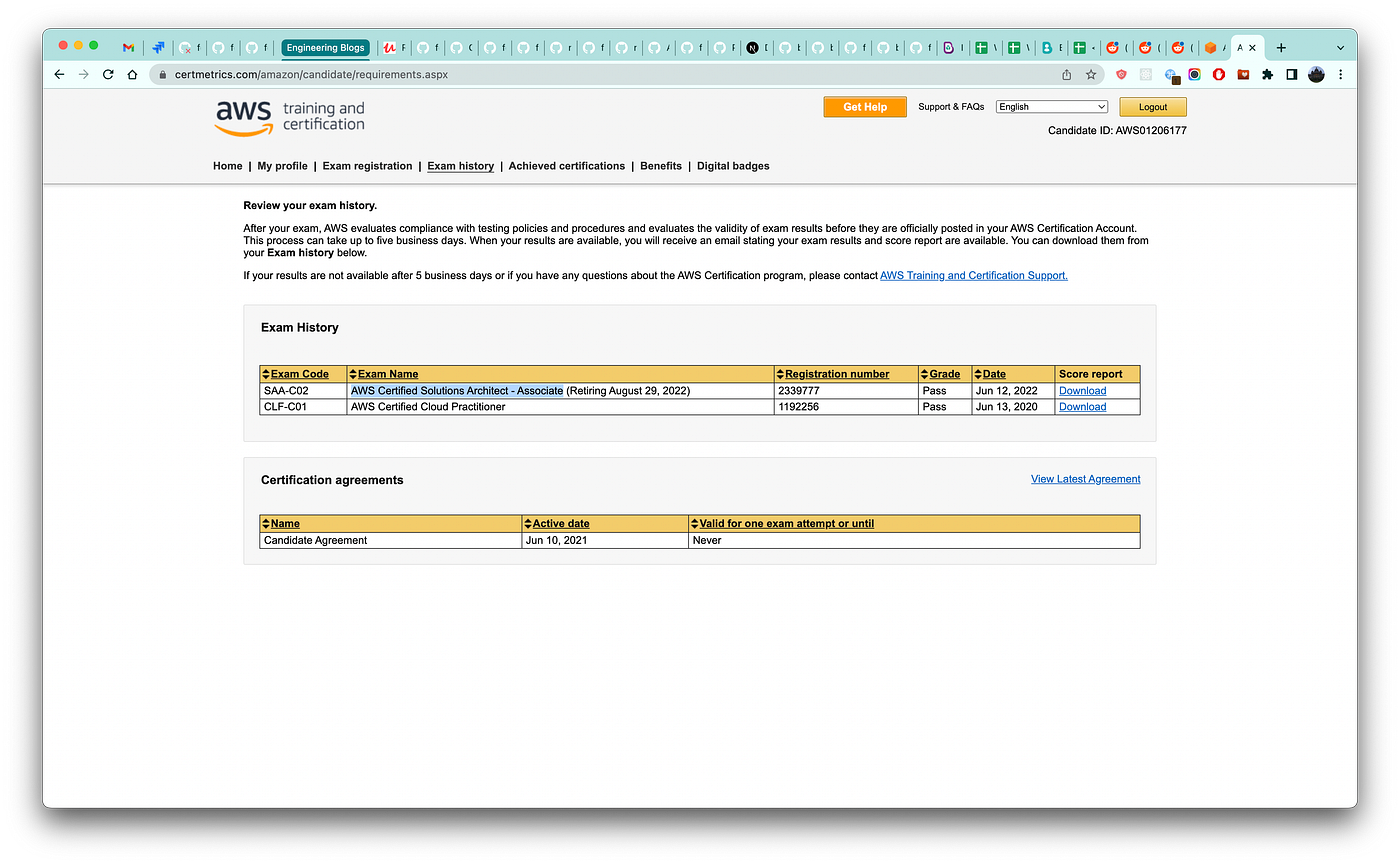The width and height of the screenshot is (1400, 864).
Task: Go back to the previous page
Action: pos(59,74)
